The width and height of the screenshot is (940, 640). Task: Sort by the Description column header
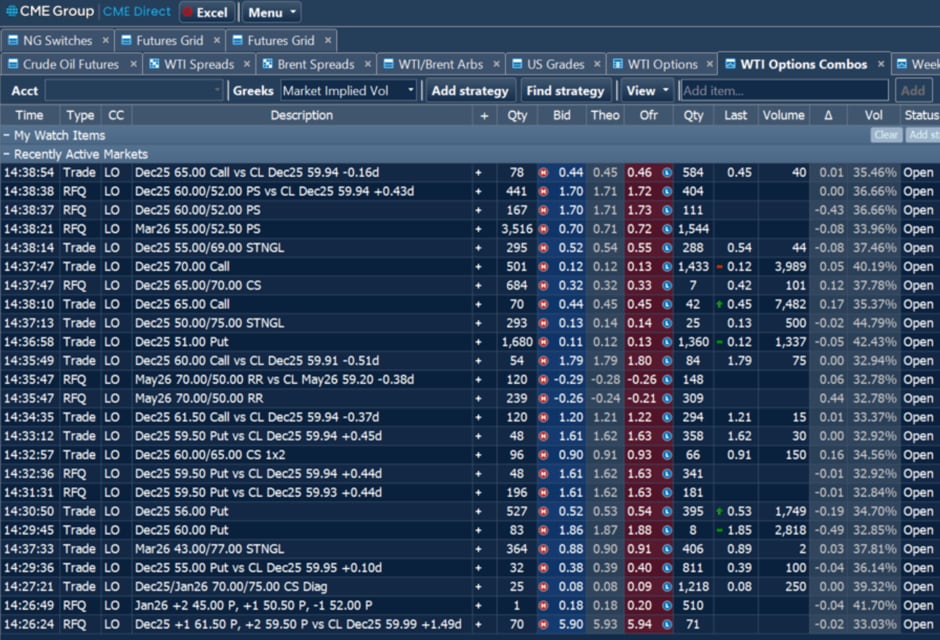(302, 116)
